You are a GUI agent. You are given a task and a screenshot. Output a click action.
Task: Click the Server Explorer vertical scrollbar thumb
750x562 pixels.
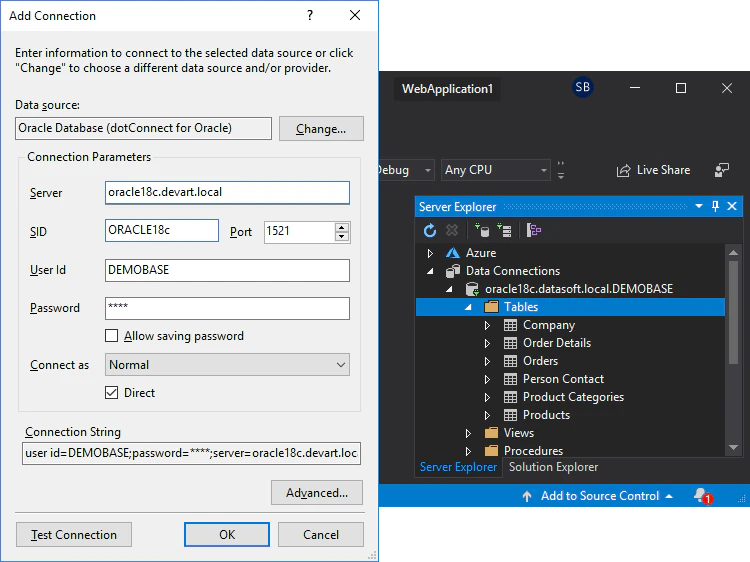pyautogui.click(x=733, y=312)
